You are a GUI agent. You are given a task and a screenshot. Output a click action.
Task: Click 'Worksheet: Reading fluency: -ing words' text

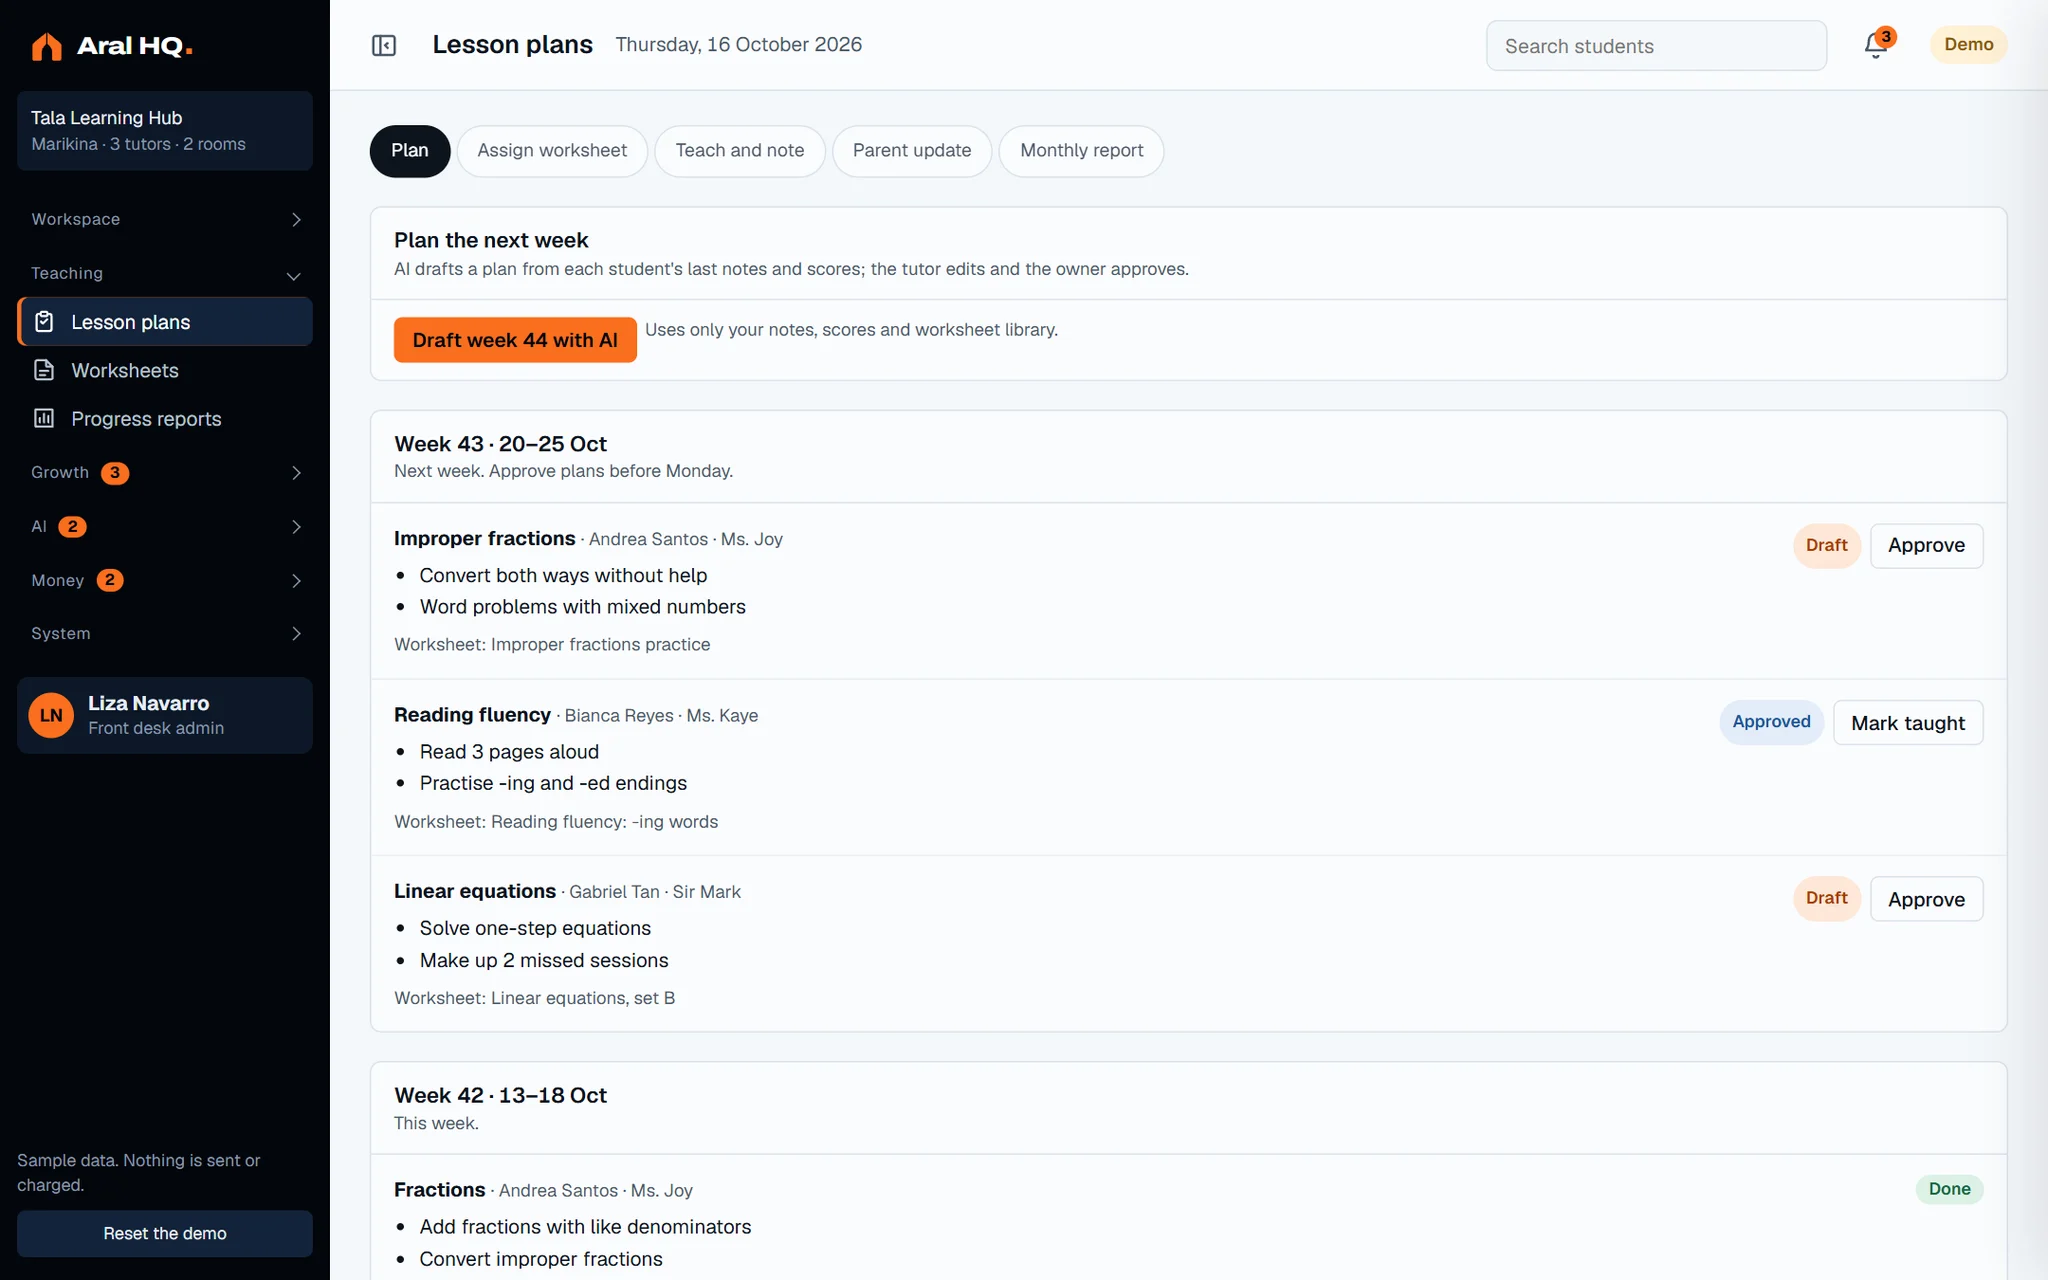coord(556,822)
